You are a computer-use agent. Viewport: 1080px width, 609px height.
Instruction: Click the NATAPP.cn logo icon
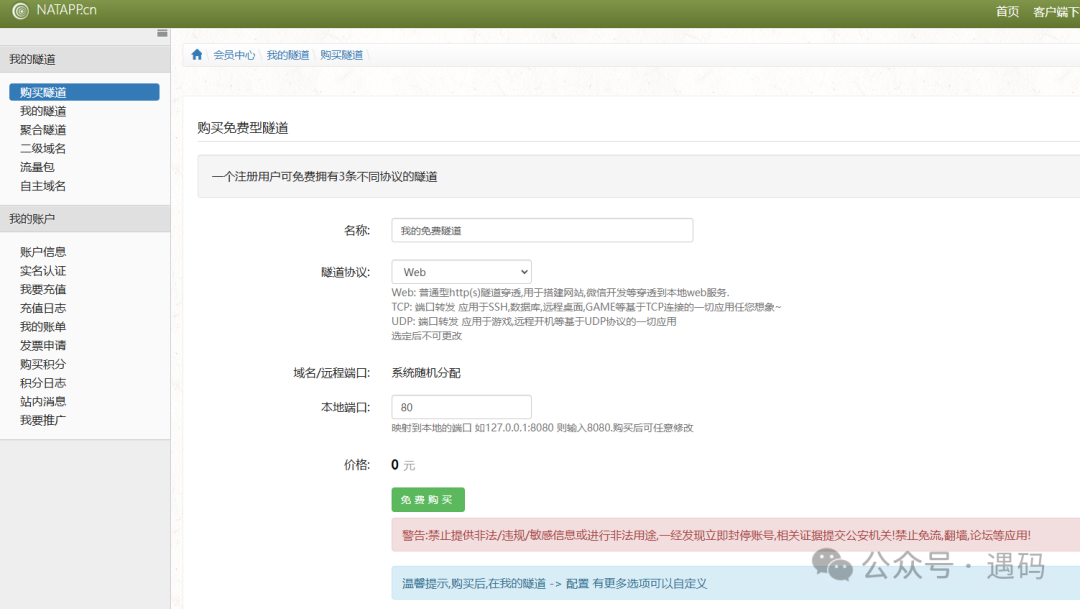(20, 12)
